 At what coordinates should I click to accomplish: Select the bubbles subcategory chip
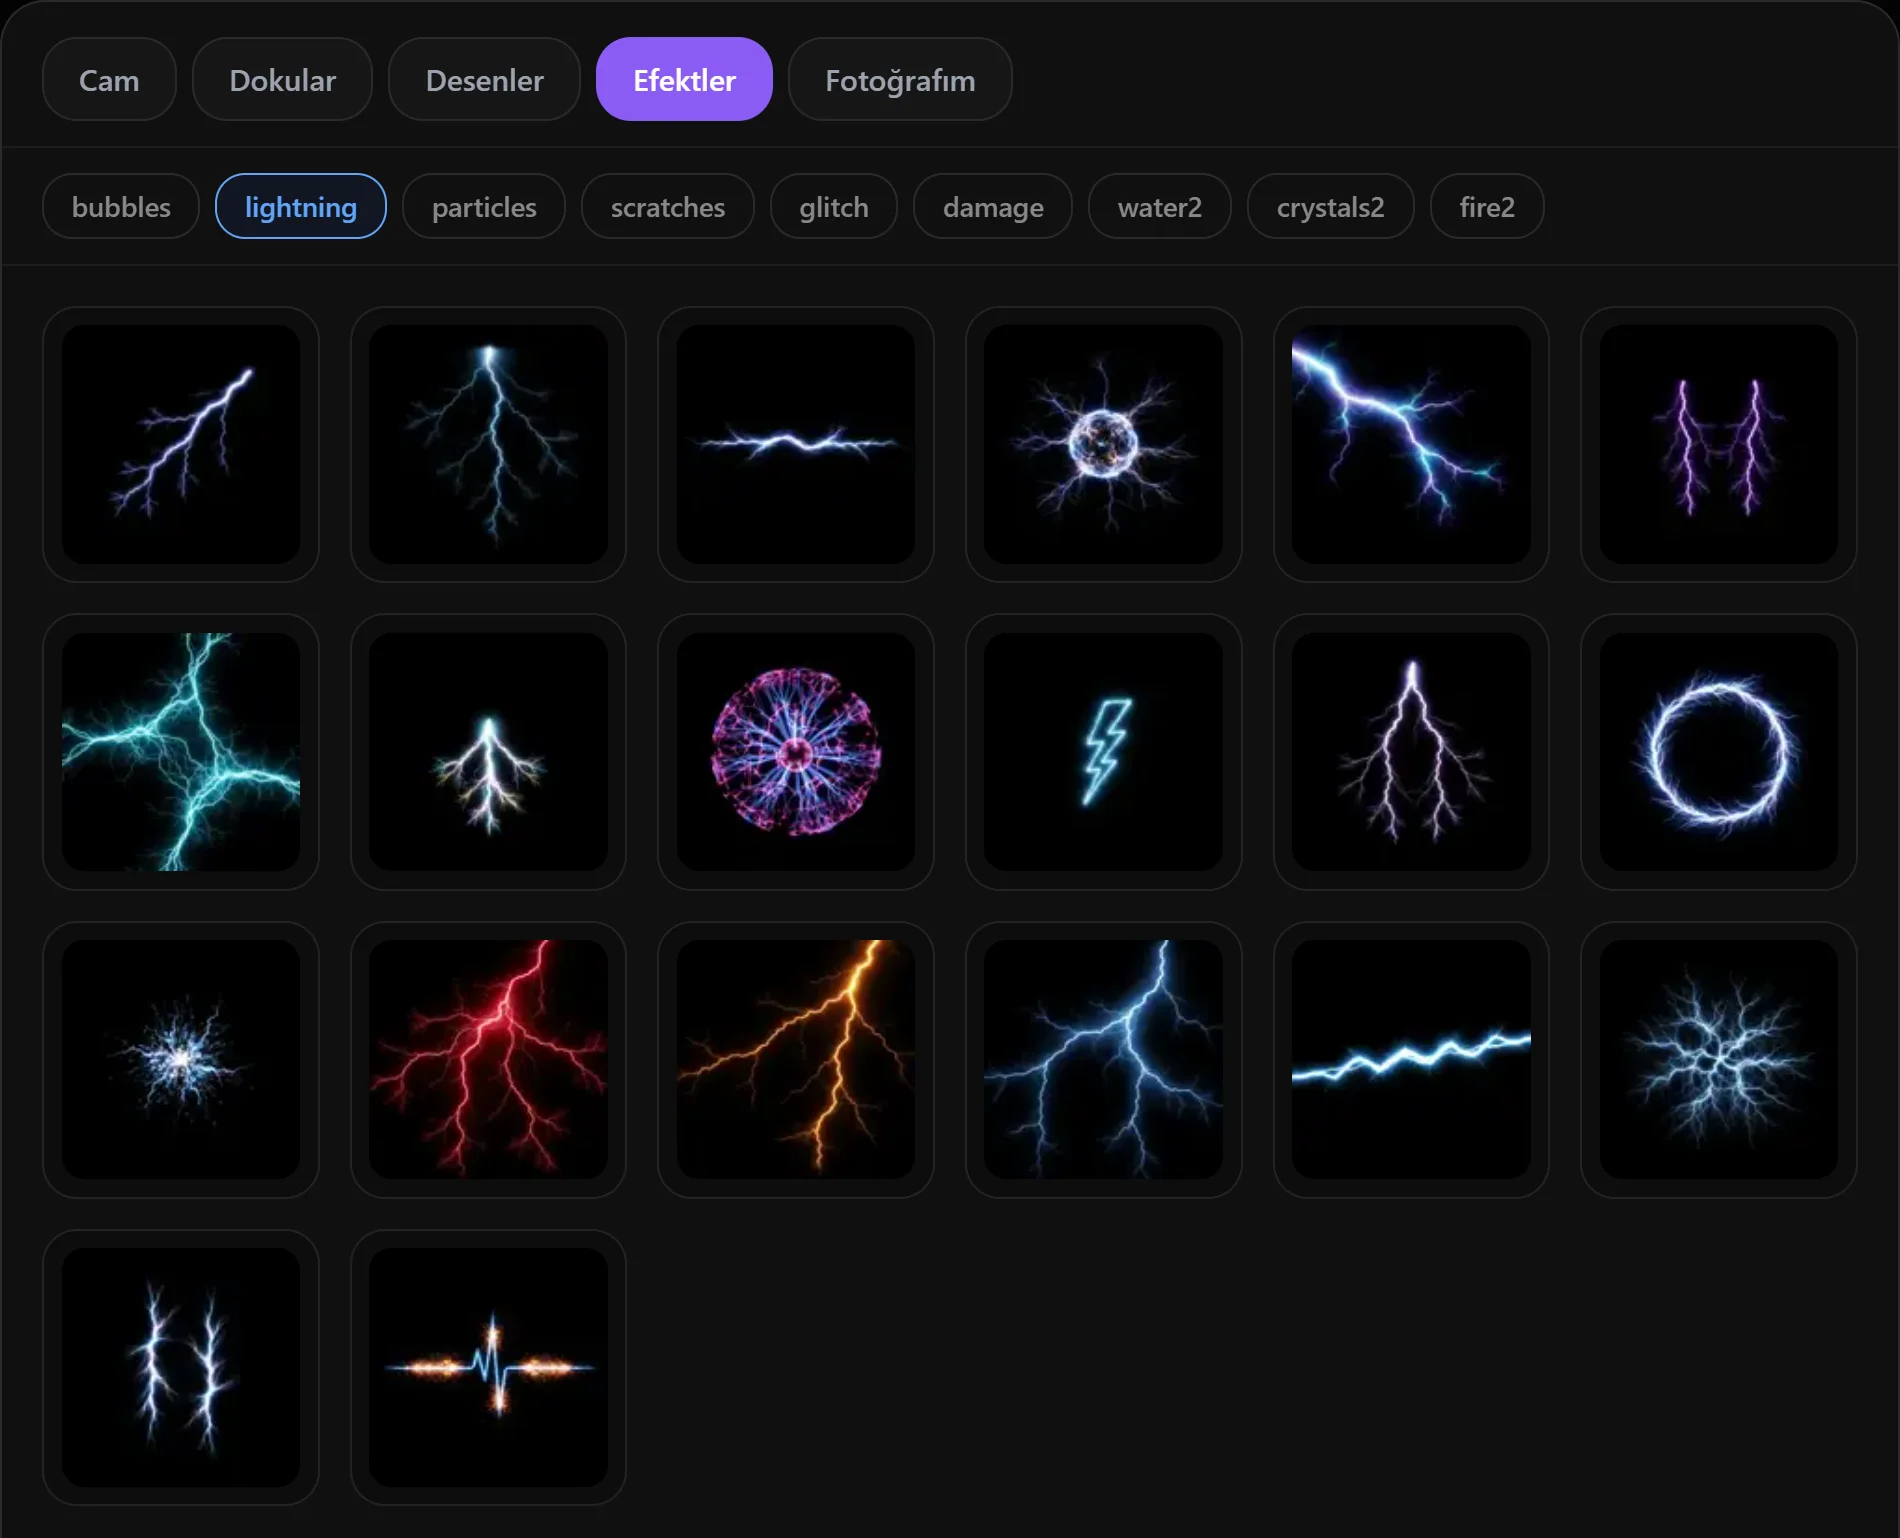[121, 206]
